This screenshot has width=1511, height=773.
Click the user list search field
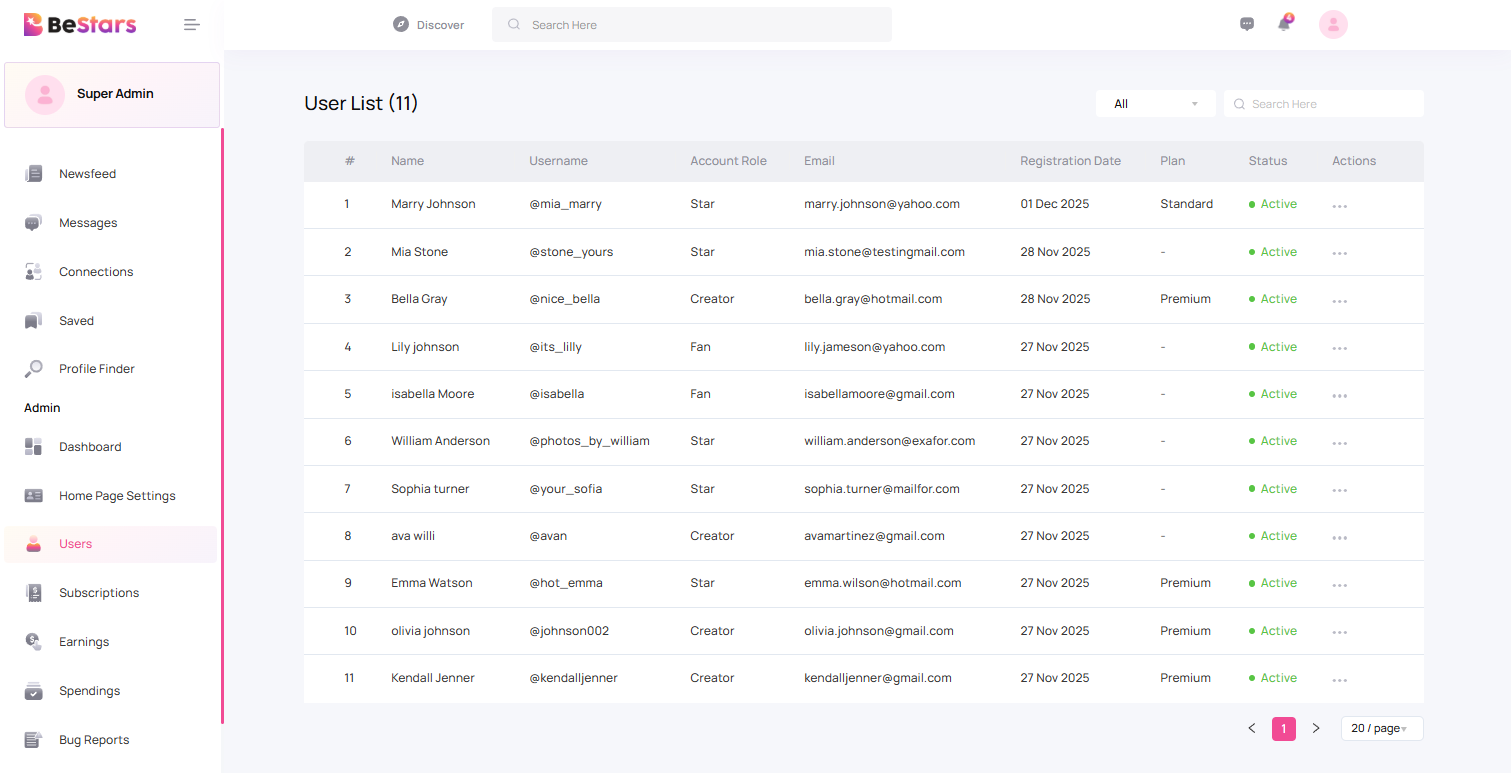(1323, 103)
